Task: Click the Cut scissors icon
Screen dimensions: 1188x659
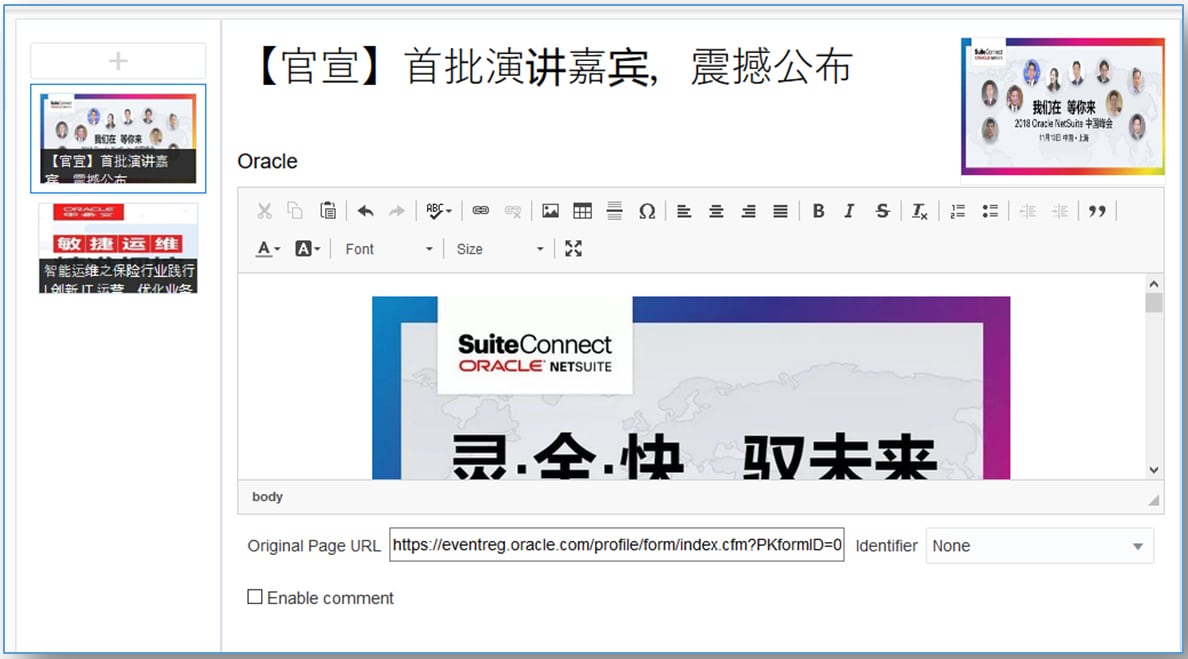Action: point(264,211)
